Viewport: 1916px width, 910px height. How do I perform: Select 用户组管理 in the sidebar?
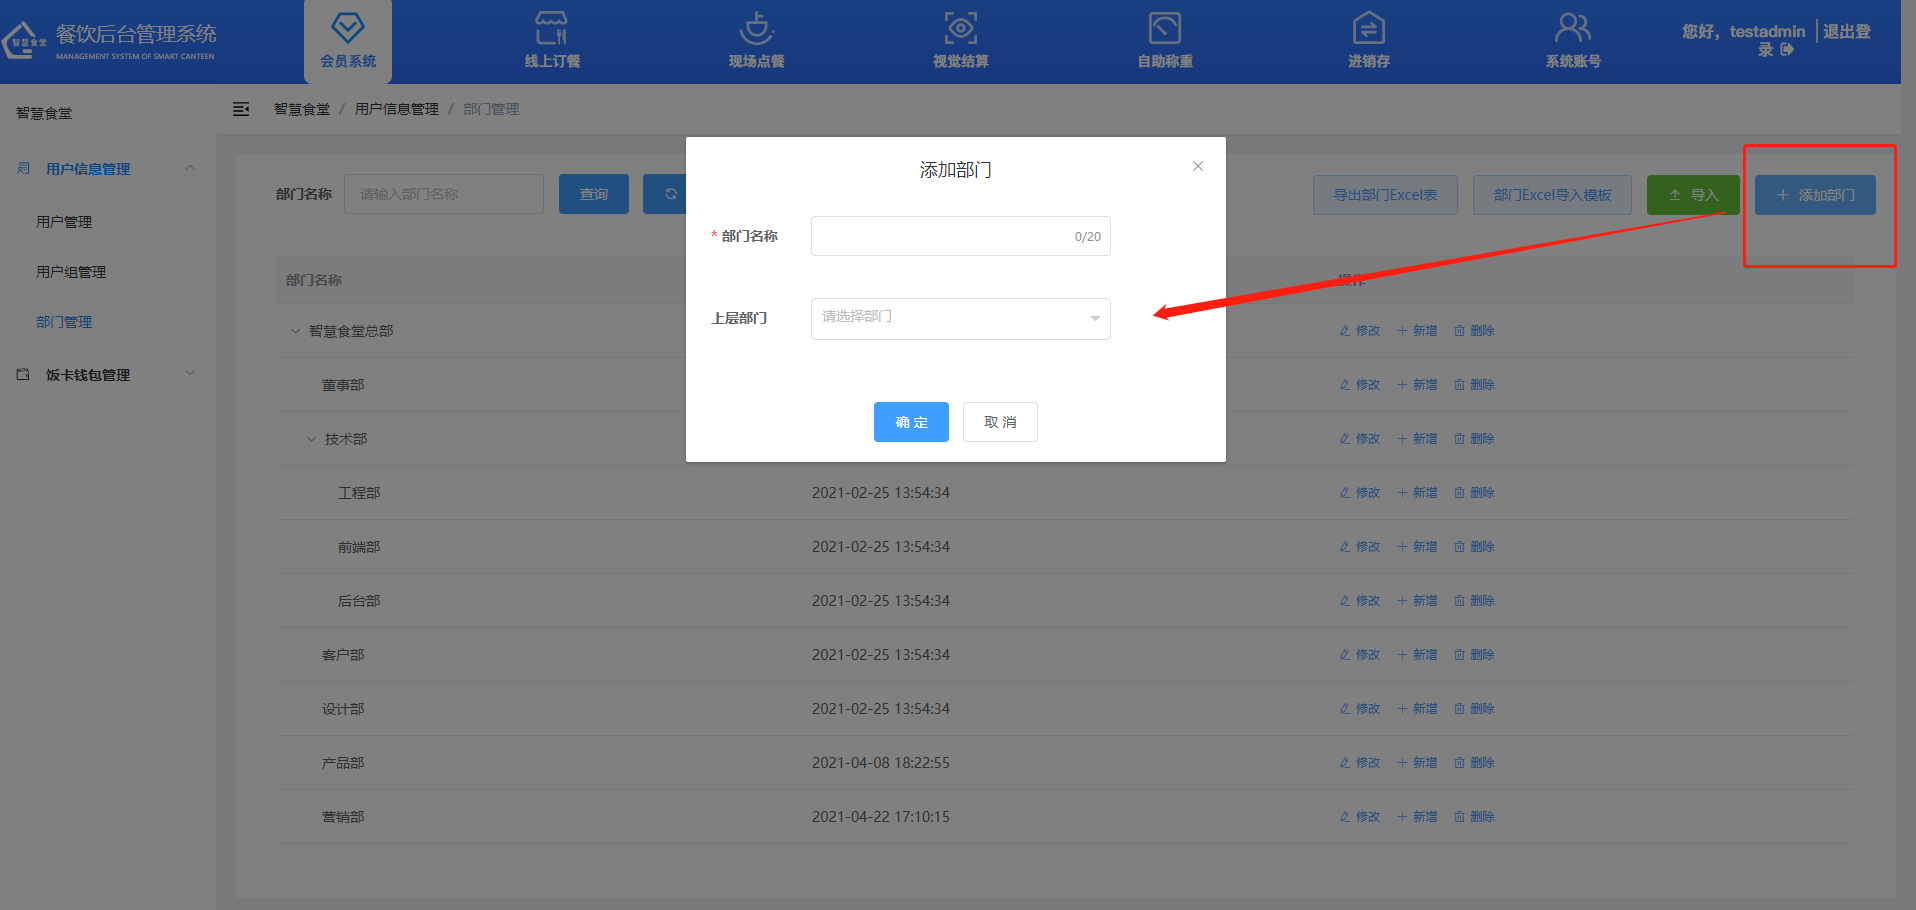71,272
